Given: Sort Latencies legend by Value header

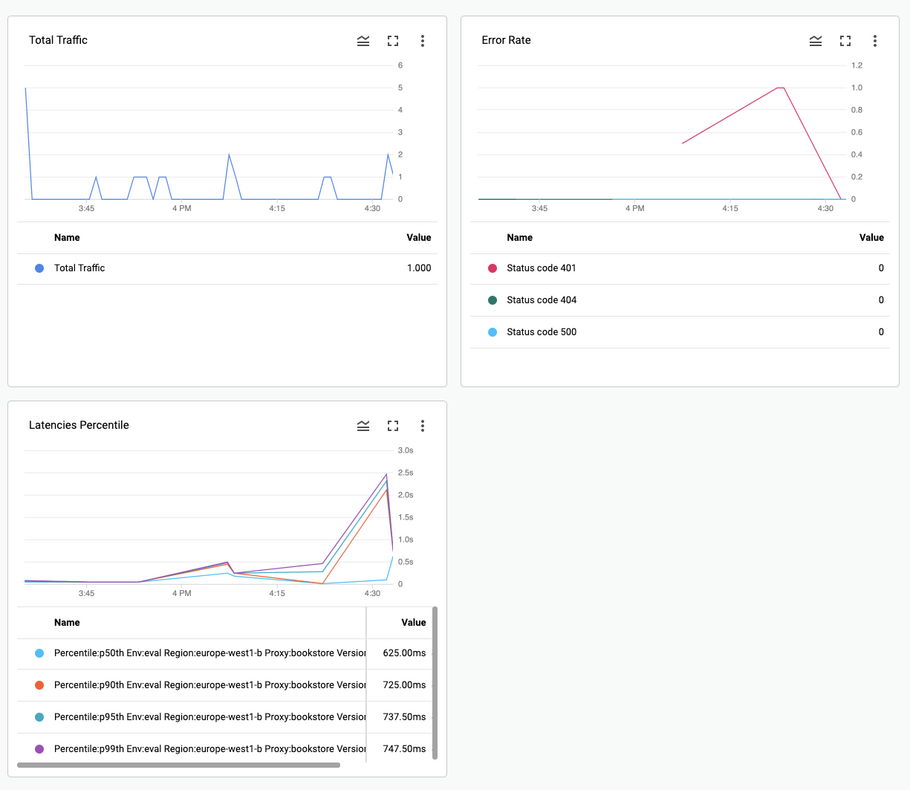Looking at the screenshot, I should pyautogui.click(x=413, y=622).
